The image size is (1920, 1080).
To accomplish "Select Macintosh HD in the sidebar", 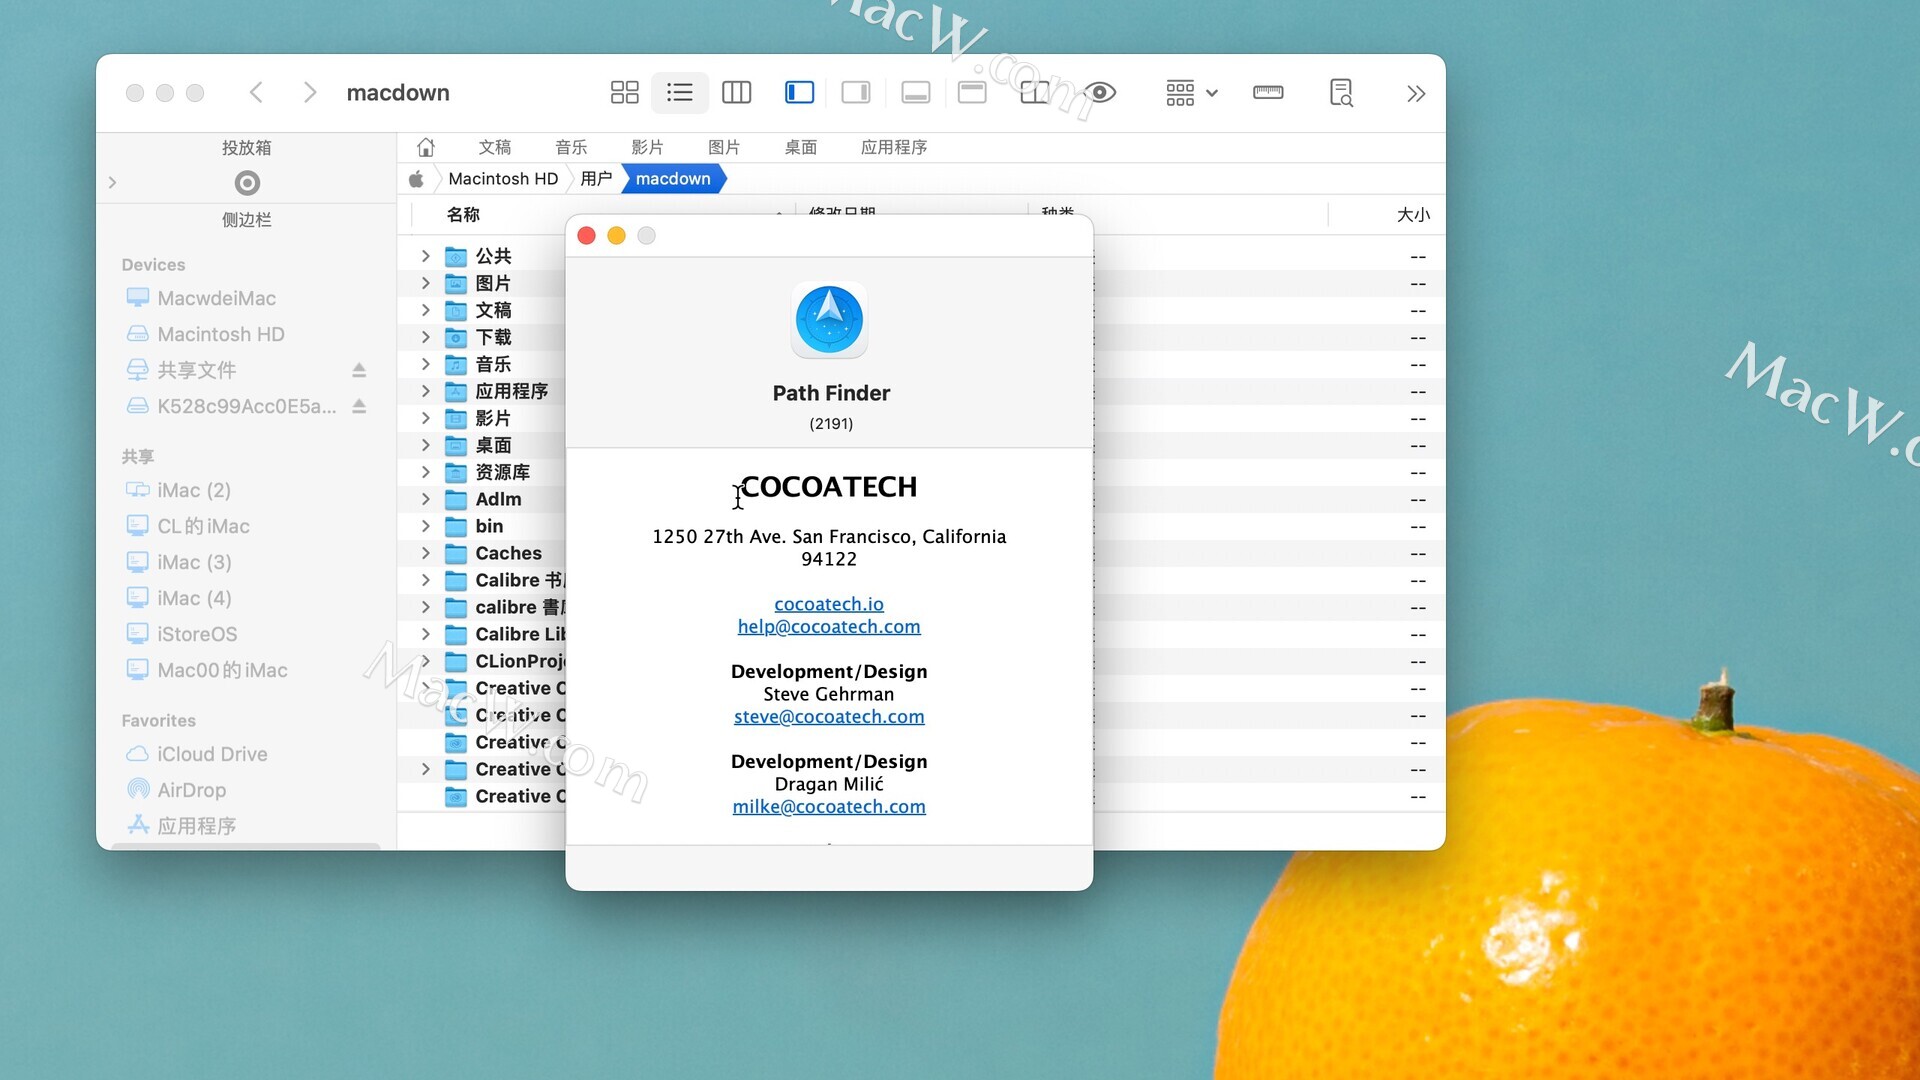I will 220,334.
